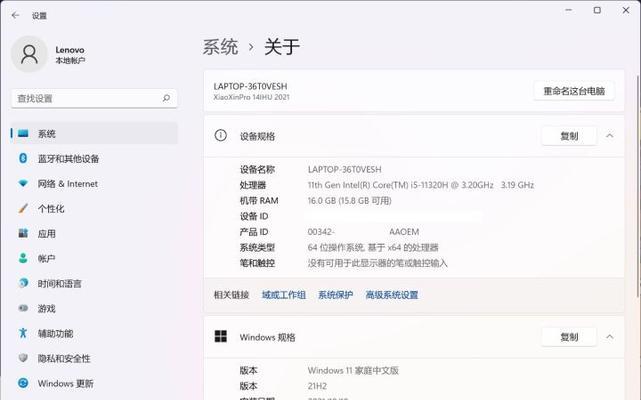This screenshot has height=400, width=641.
Task: Open 辅助功能 settings
Action: (94, 333)
